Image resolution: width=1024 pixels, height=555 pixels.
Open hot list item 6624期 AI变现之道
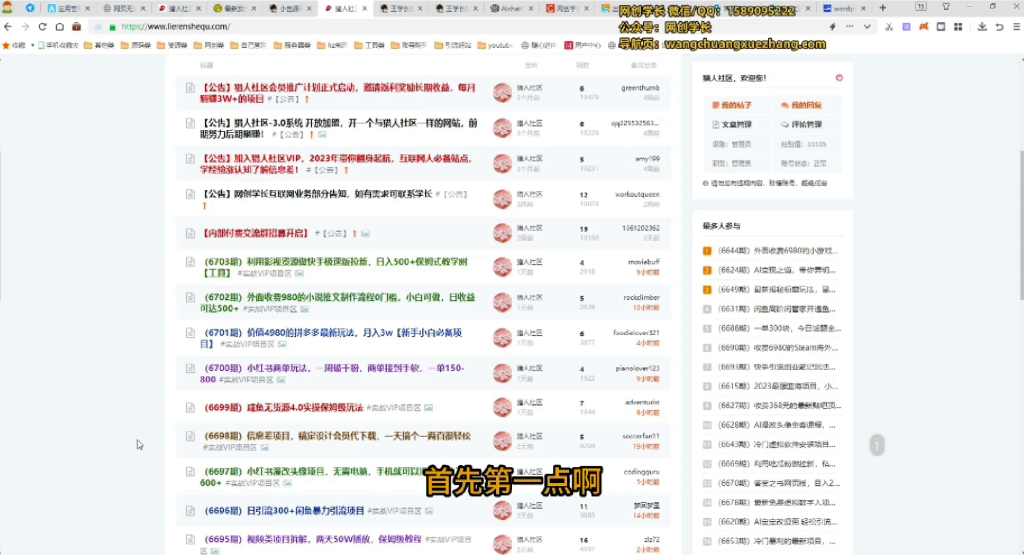click(x=776, y=270)
